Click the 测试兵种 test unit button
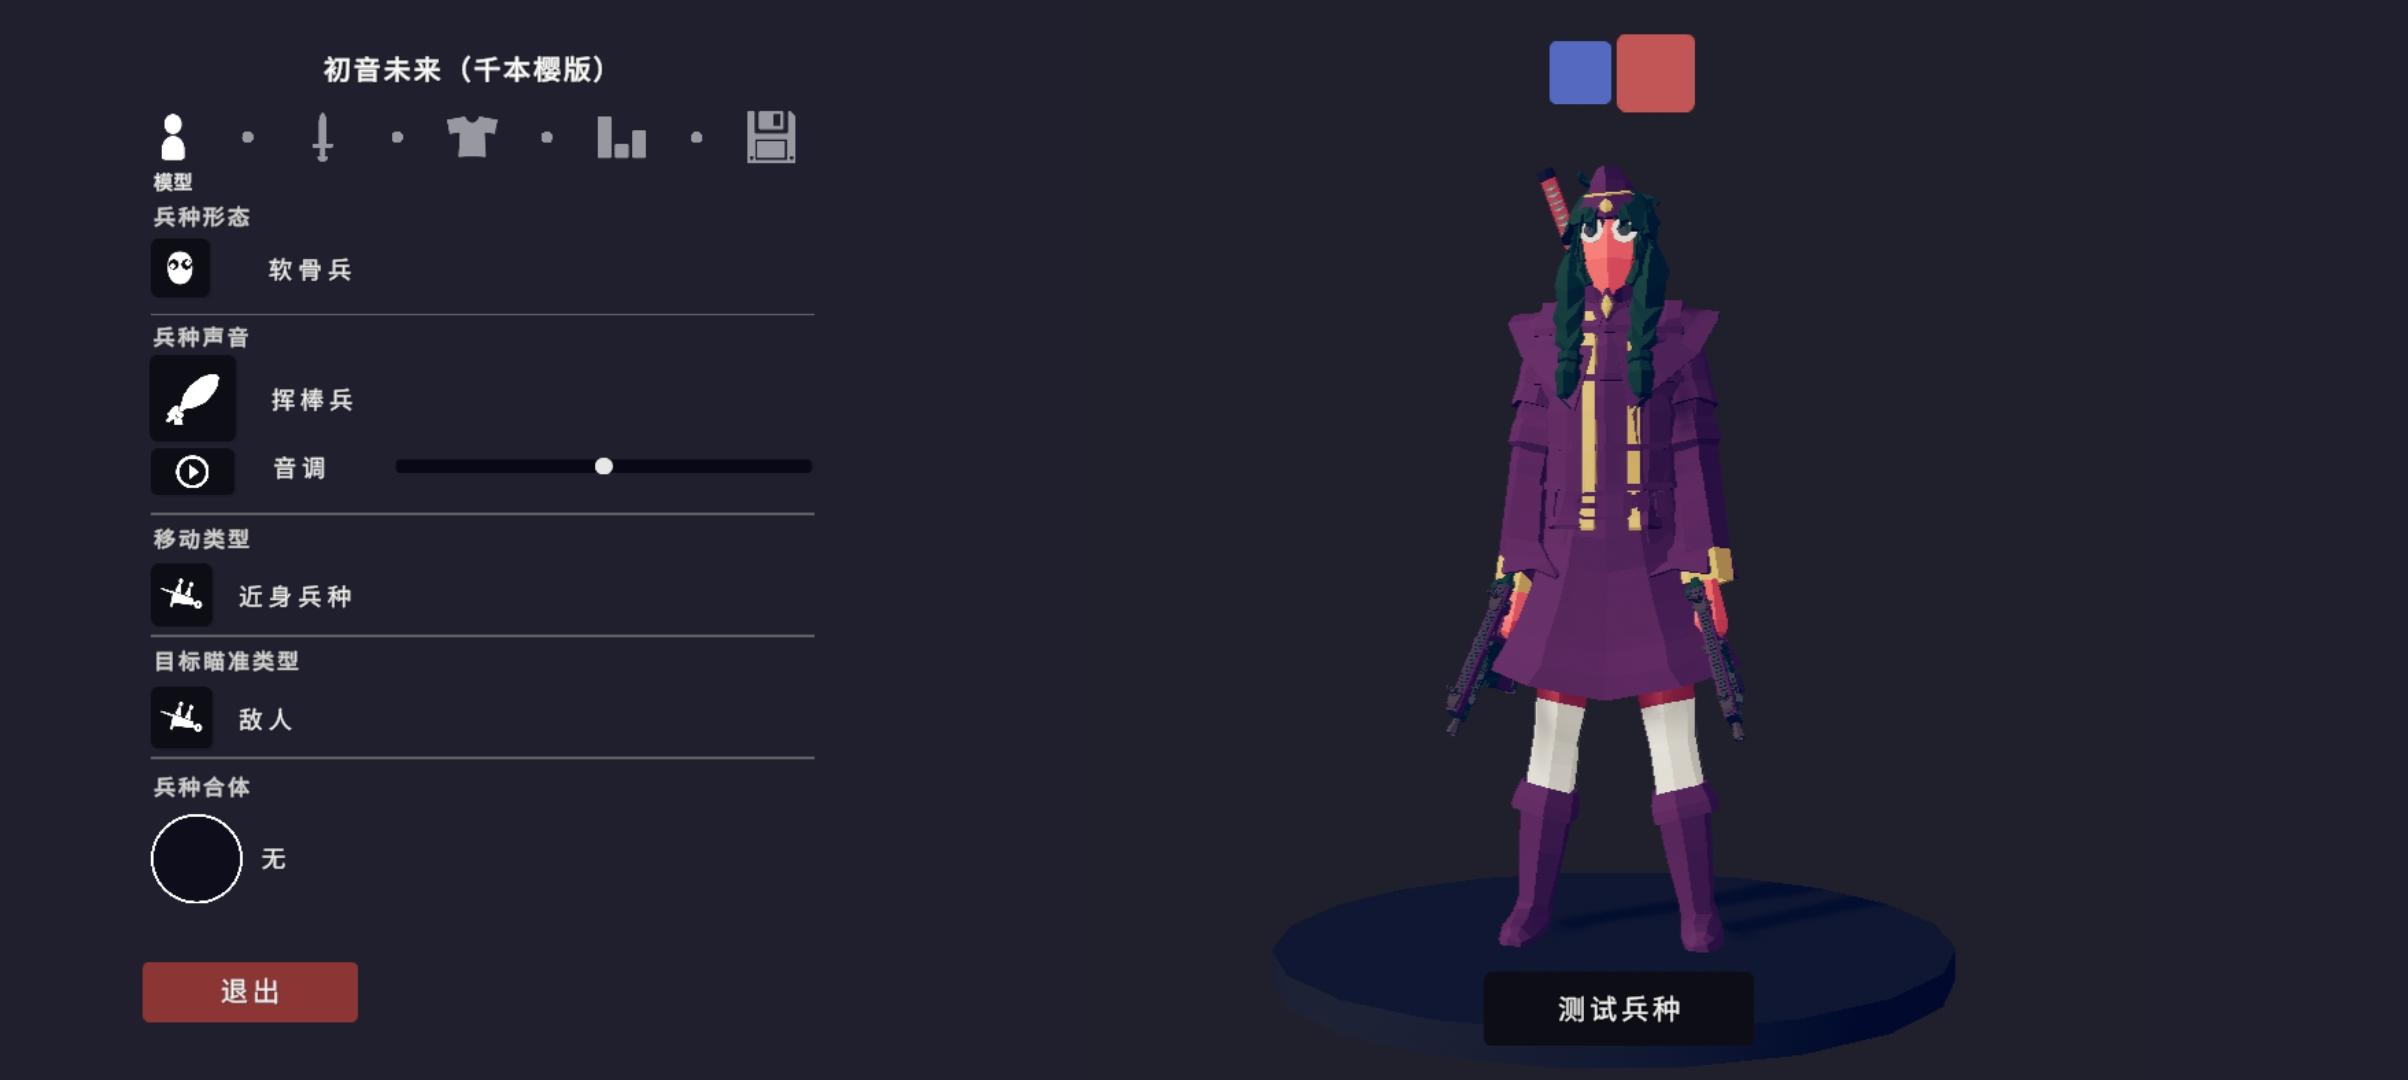This screenshot has width=2408, height=1080. pos(1618,1009)
